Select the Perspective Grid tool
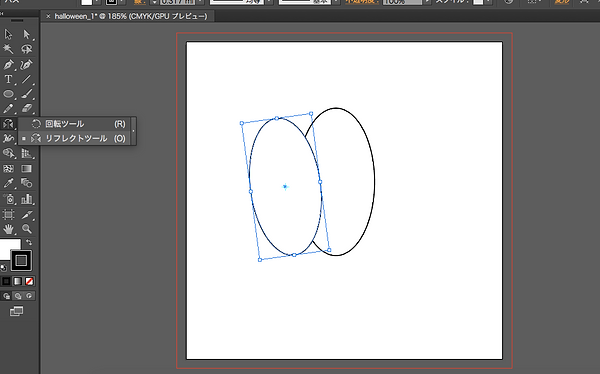 pyautogui.click(x=26, y=154)
